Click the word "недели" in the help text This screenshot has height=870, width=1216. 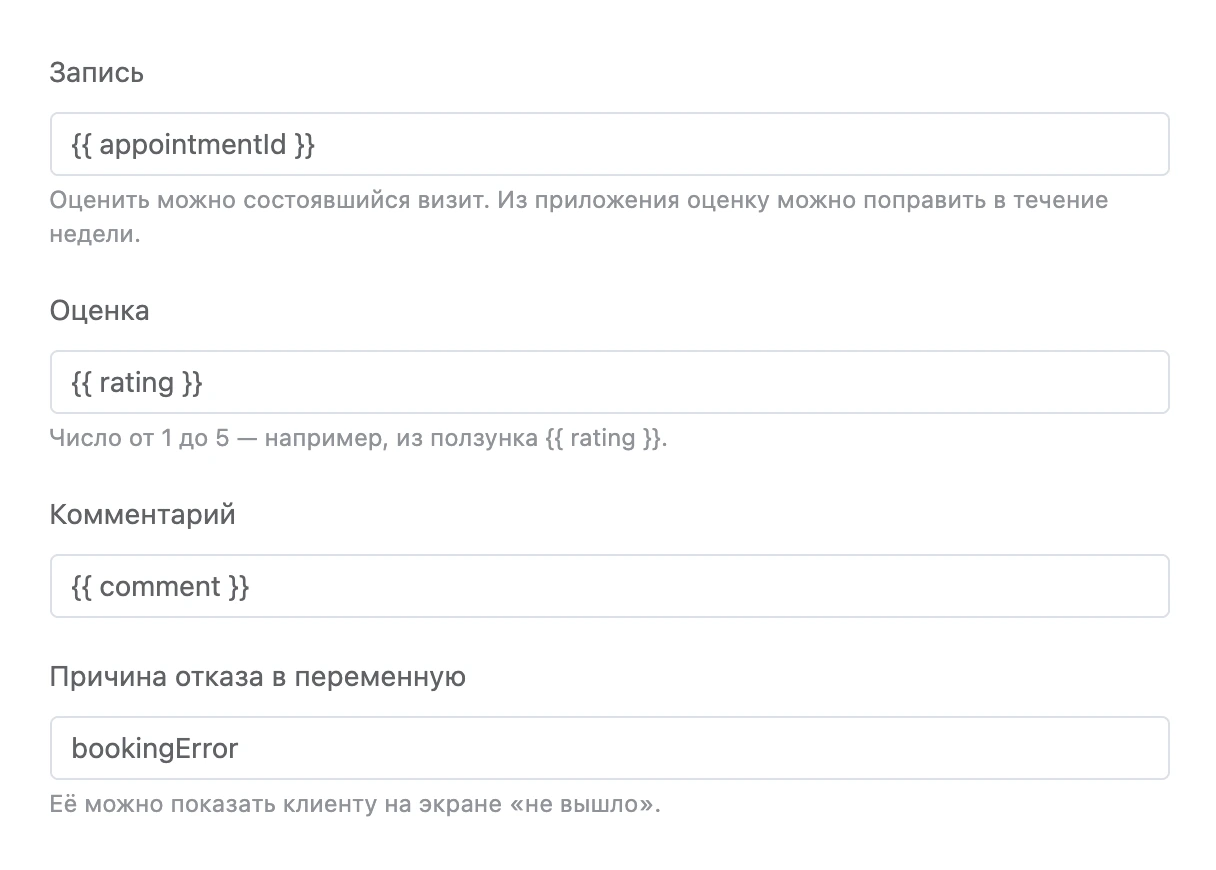(x=93, y=236)
